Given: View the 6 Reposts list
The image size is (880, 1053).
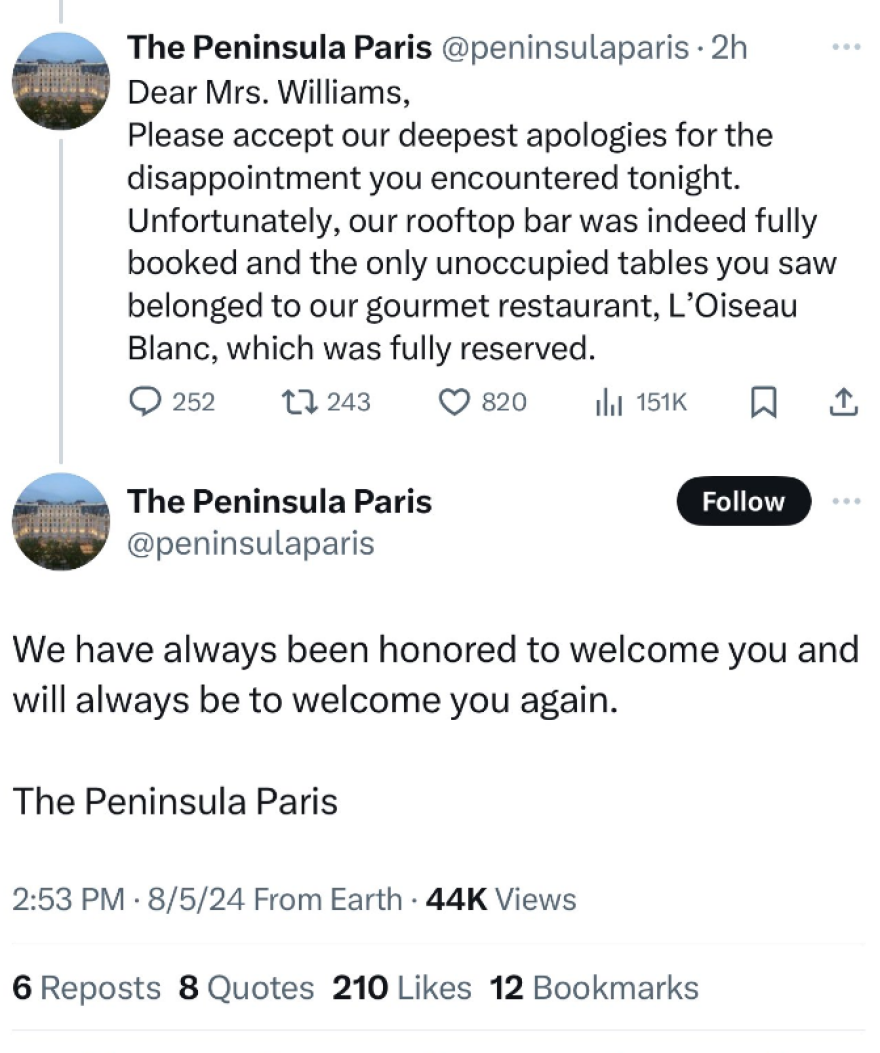Looking at the screenshot, I should (x=86, y=988).
